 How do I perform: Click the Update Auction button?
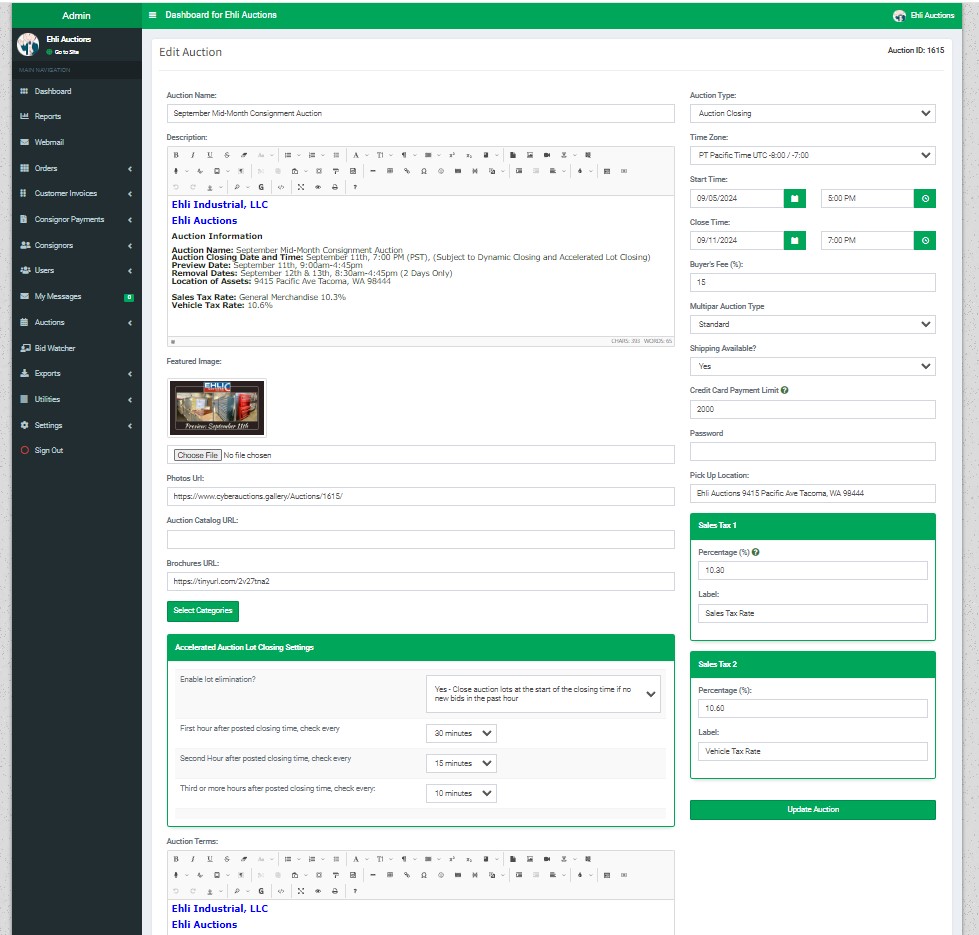[x=812, y=810]
